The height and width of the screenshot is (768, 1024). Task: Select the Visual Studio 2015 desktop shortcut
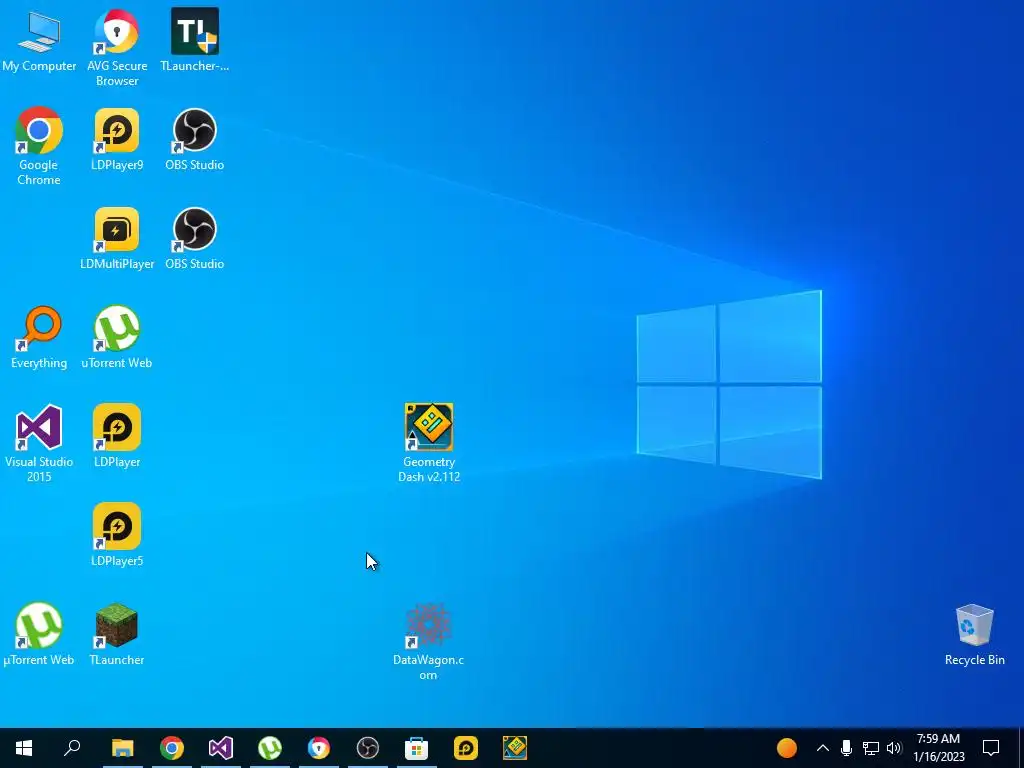pos(39,444)
